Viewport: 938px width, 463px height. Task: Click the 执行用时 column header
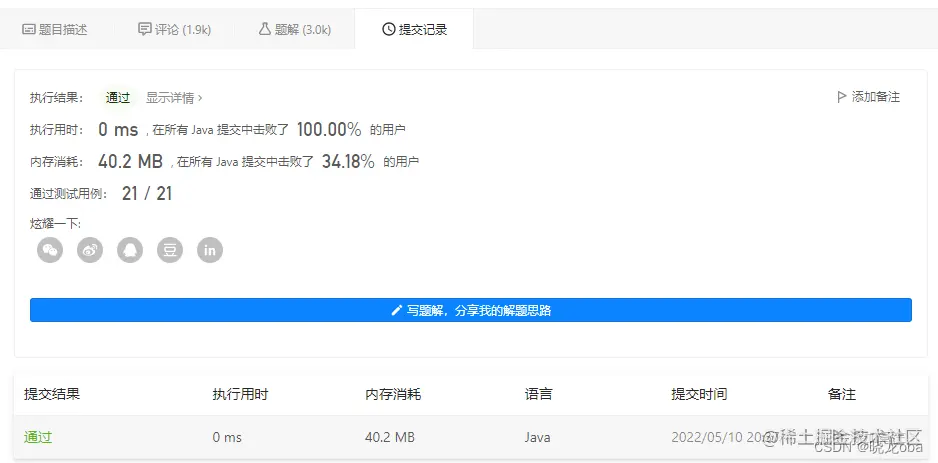click(240, 394)
